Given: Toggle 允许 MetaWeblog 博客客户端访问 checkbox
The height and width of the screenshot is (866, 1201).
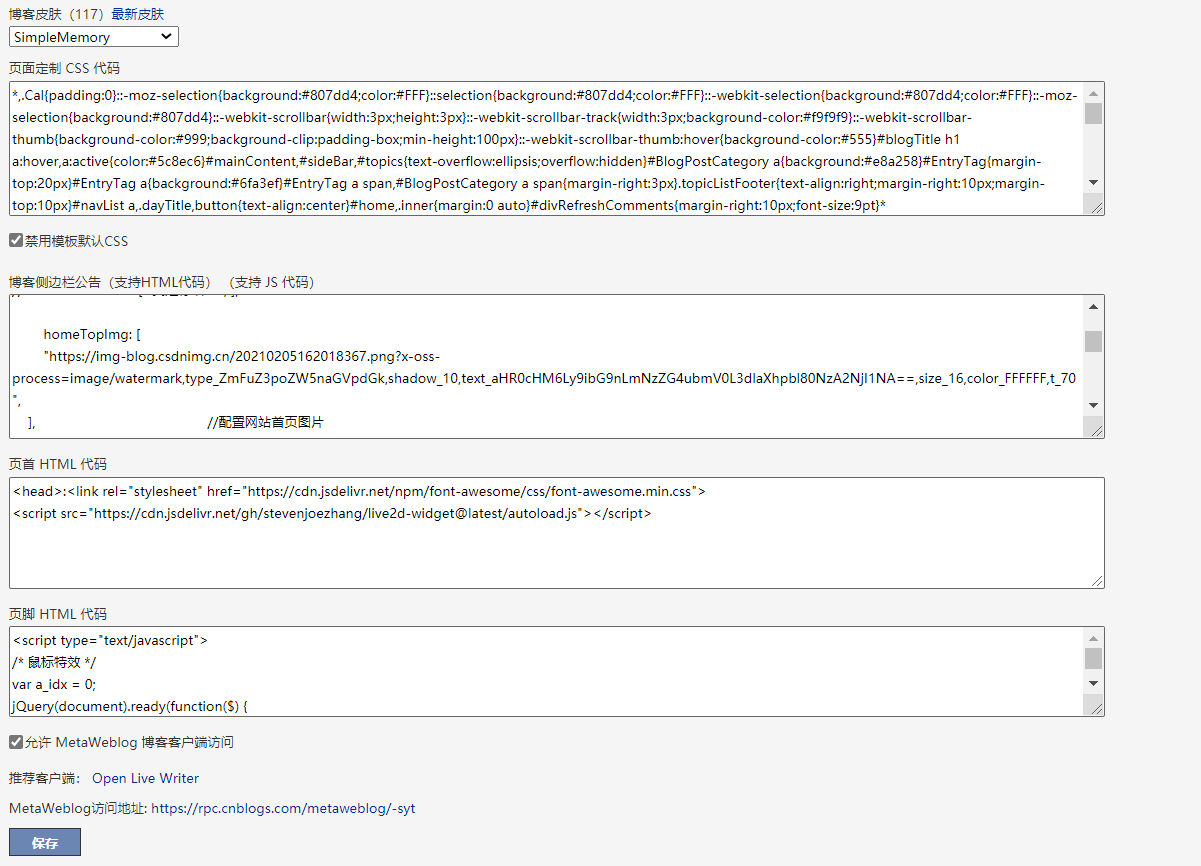Looking at the screenshot, I should point(16,742).
